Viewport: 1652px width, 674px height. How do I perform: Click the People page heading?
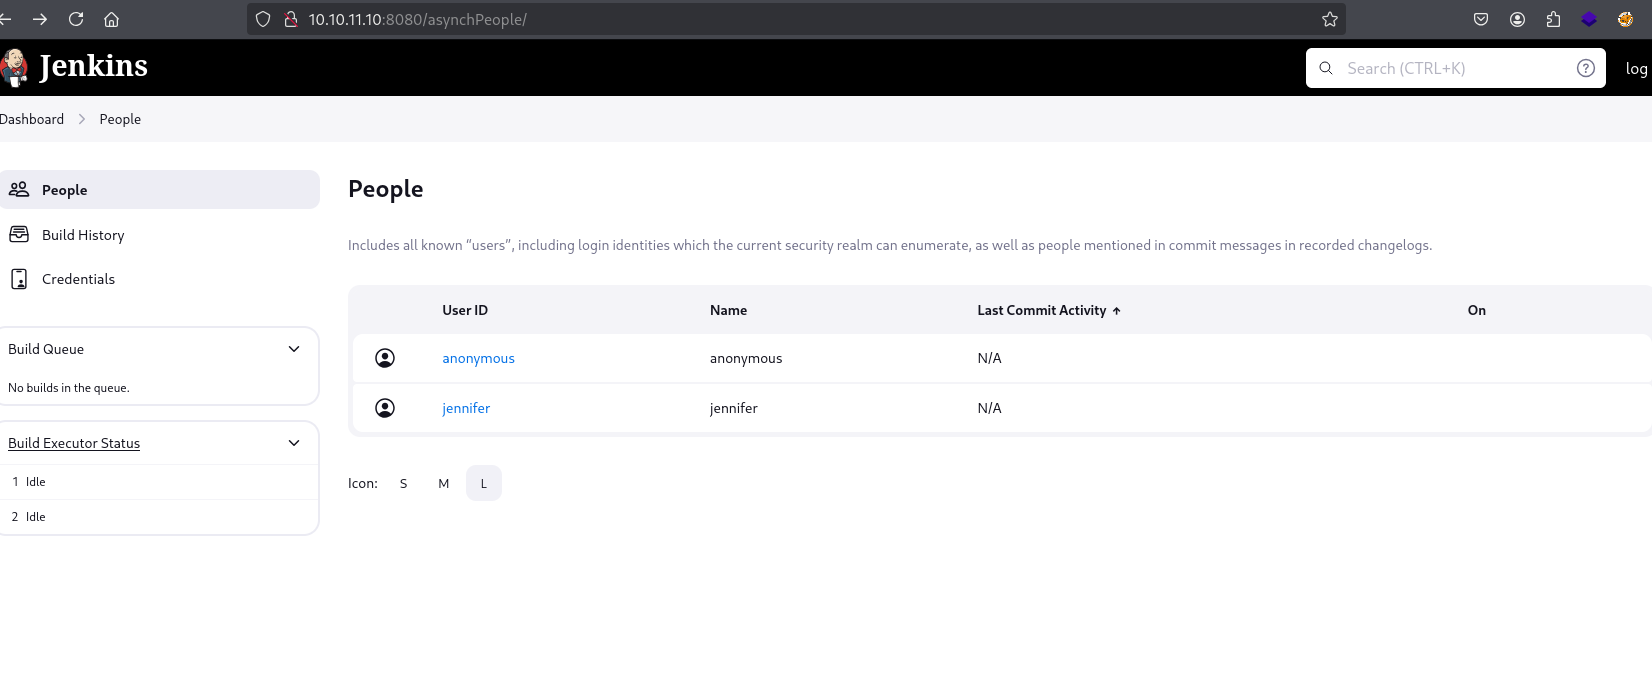385,189
